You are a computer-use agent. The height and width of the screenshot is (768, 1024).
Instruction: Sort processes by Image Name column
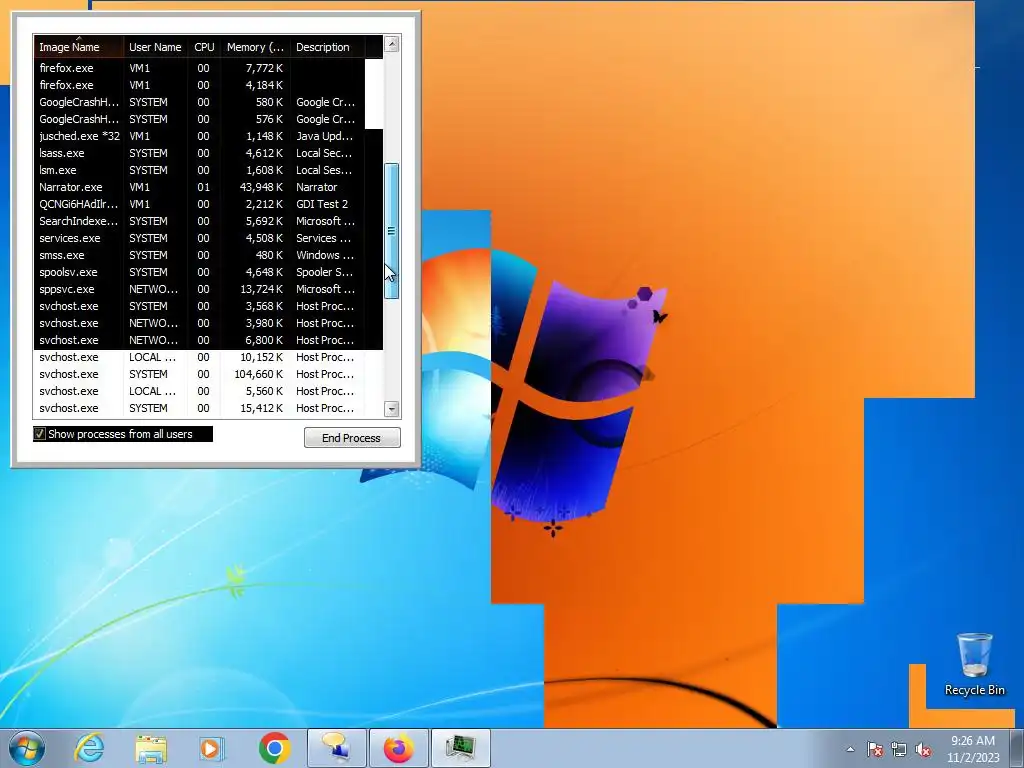[x=78, y=47]
